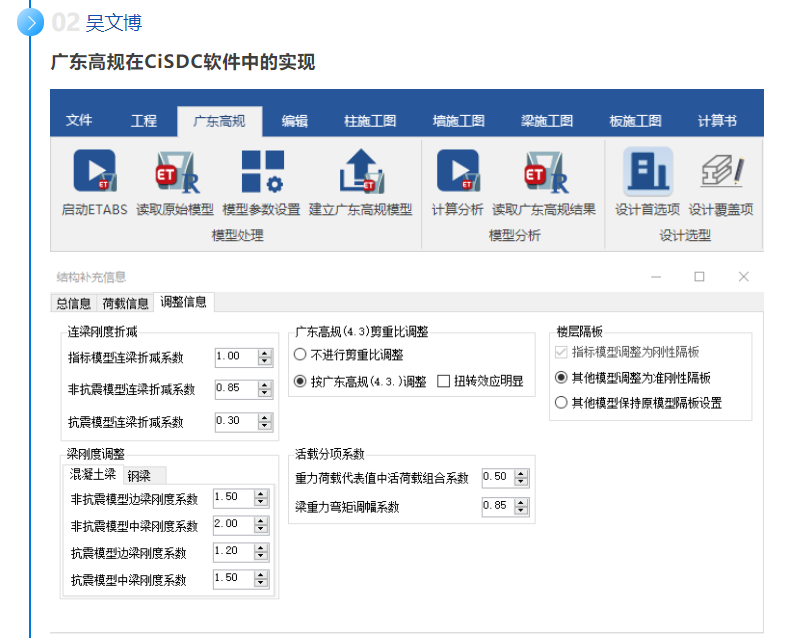The width and height of the screenshot is (799, 638).
Task: Click 非抗震模型边梁刚度系数 value field
Action: pos(233,497)
